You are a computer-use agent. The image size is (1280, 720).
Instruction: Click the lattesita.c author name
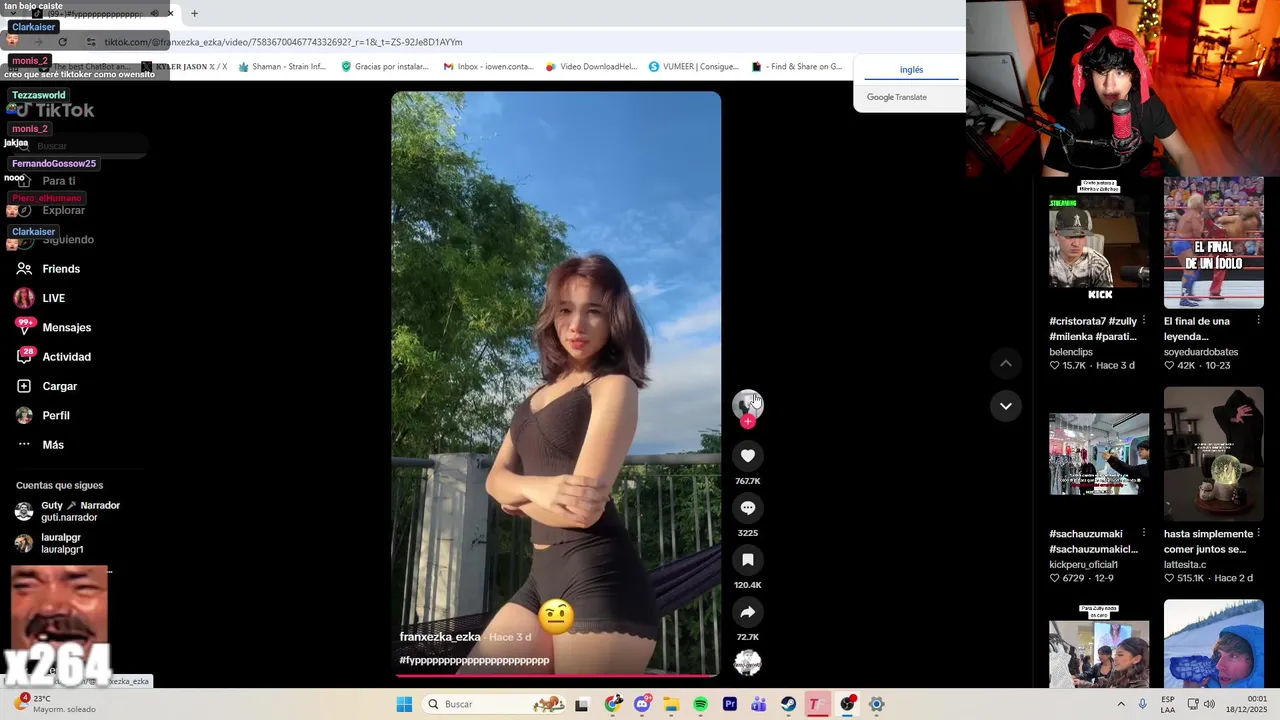tap(1185, 565)
